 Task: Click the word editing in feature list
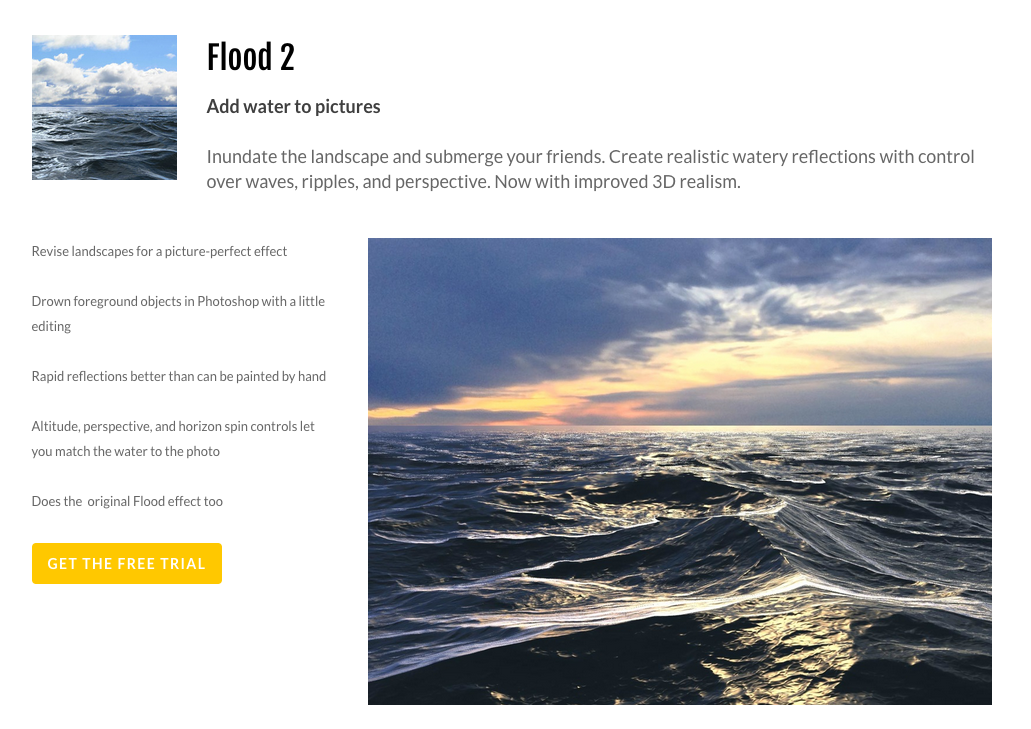tap(51, 326)
